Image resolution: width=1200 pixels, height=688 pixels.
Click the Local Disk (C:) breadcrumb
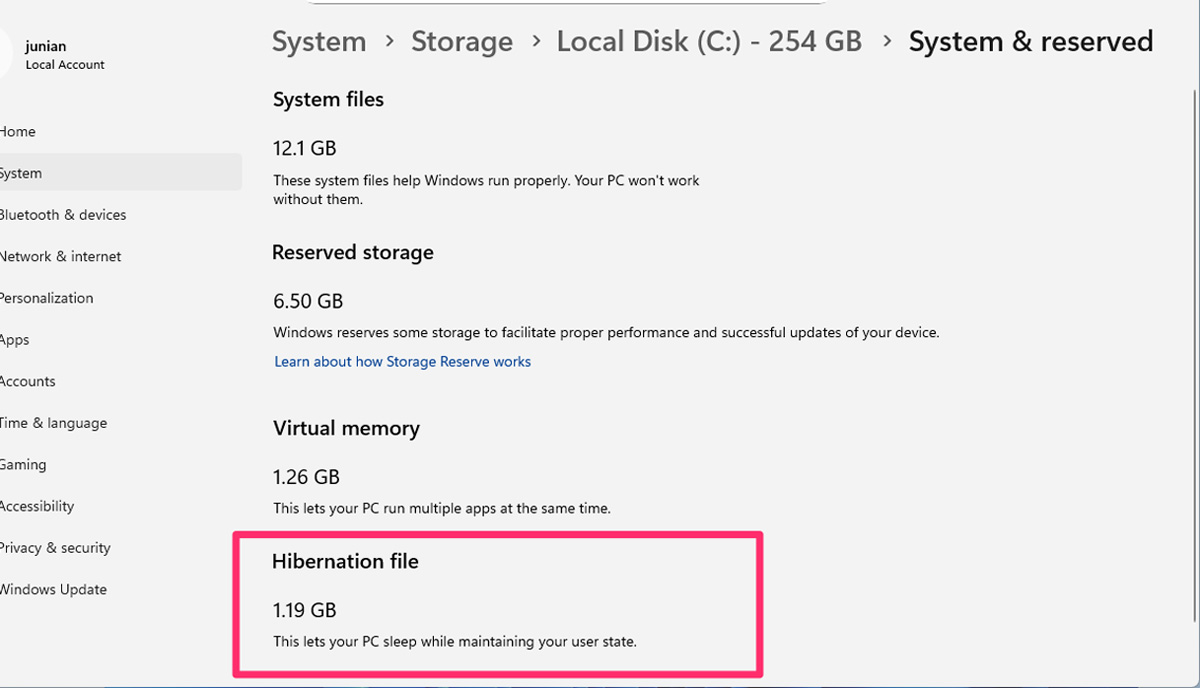coord(708,42)
